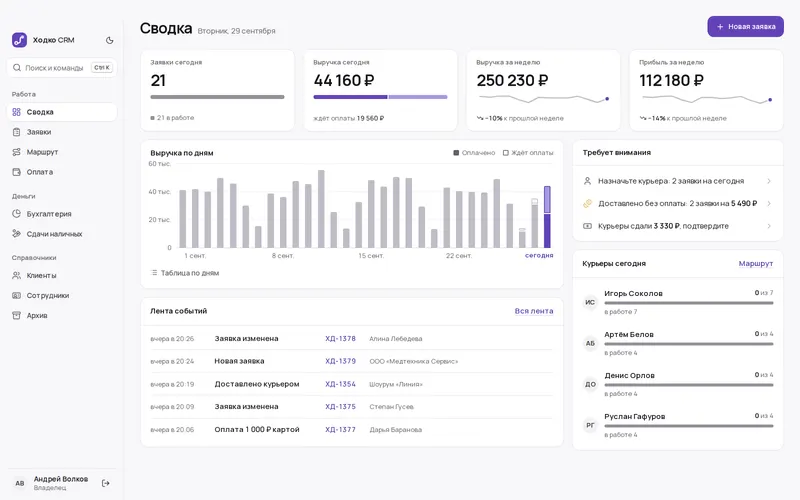Image resolution: width=800 pixels, height=500 pixels.
Task: Go to the Оплата menu label
Action: tap(40, 172)
